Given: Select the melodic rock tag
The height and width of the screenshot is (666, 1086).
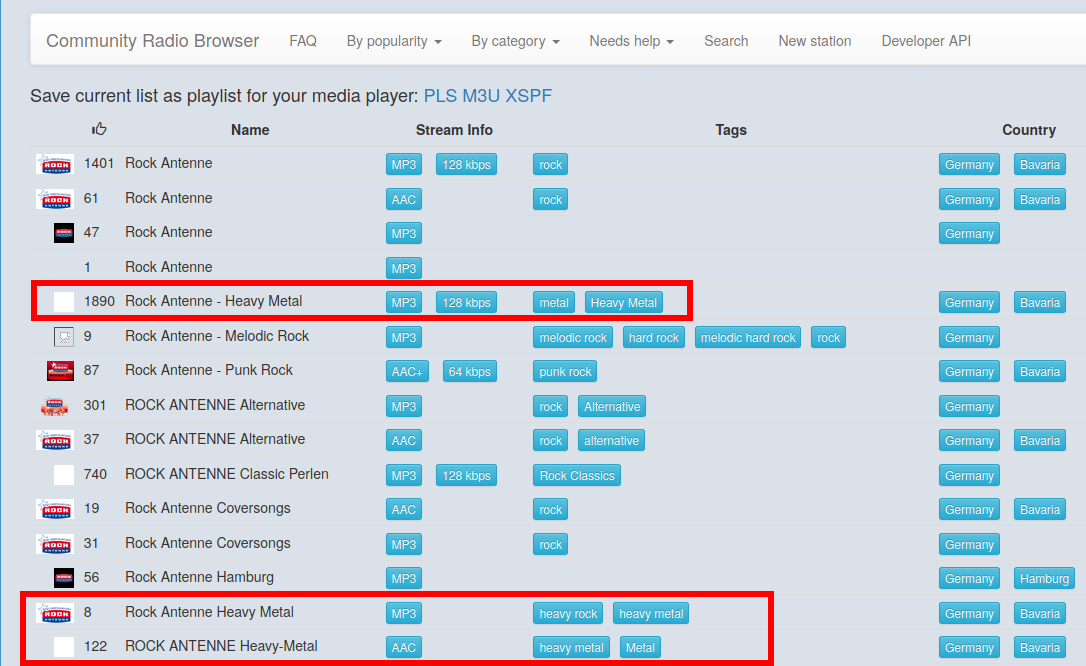Looking at the screenshot, I should click(573, 338).
